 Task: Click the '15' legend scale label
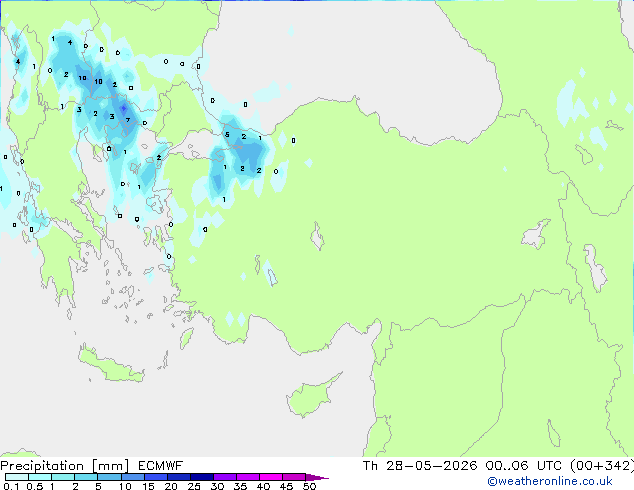click(148, 486)
